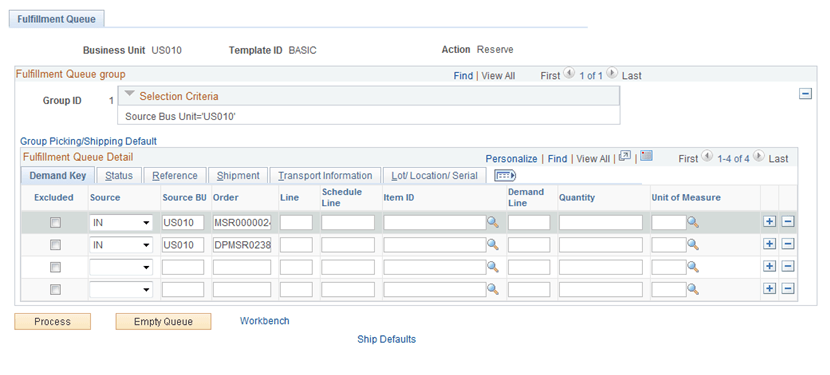Open Unit of Measure lookup in DPMSR0238 row
Image resolution: width=830 pixels, height=375 pixels.
pyautogui.click(x=693, y=245)
